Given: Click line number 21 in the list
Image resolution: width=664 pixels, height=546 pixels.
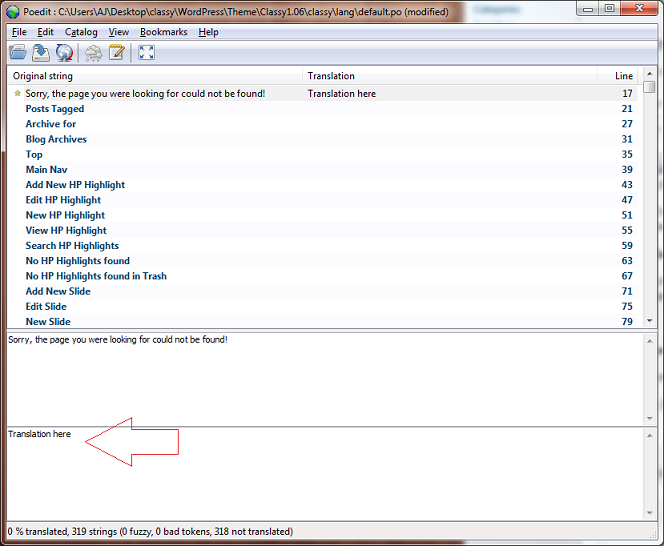Looking at the screenshot, I should click(627, 109).
